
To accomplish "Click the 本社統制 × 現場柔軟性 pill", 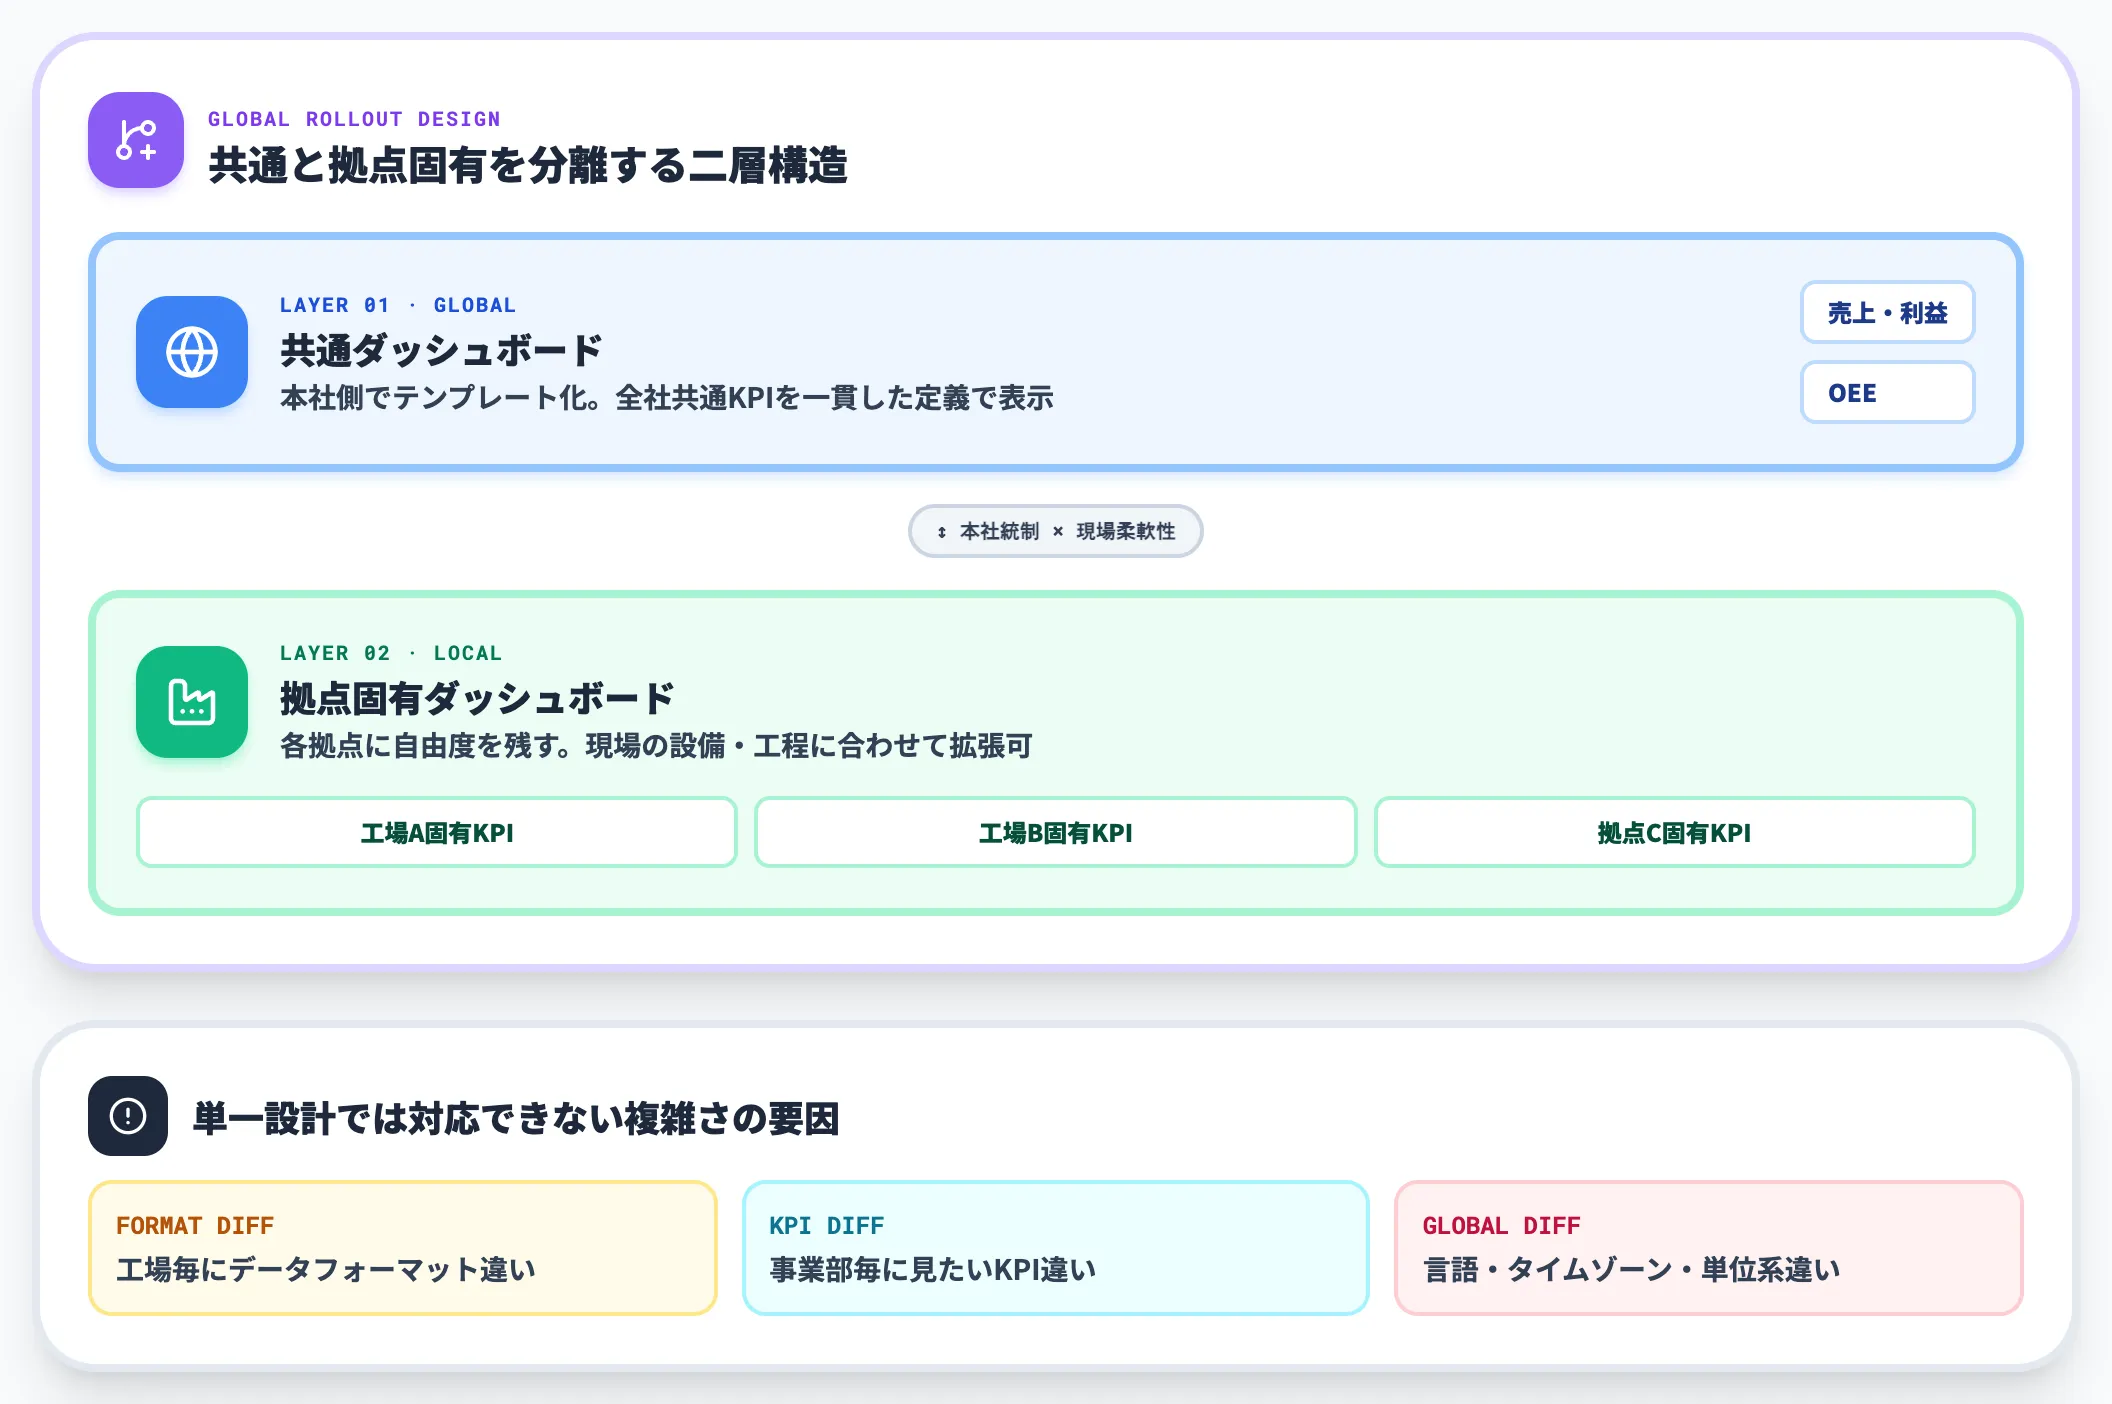I will click(x=1055, y=531).
